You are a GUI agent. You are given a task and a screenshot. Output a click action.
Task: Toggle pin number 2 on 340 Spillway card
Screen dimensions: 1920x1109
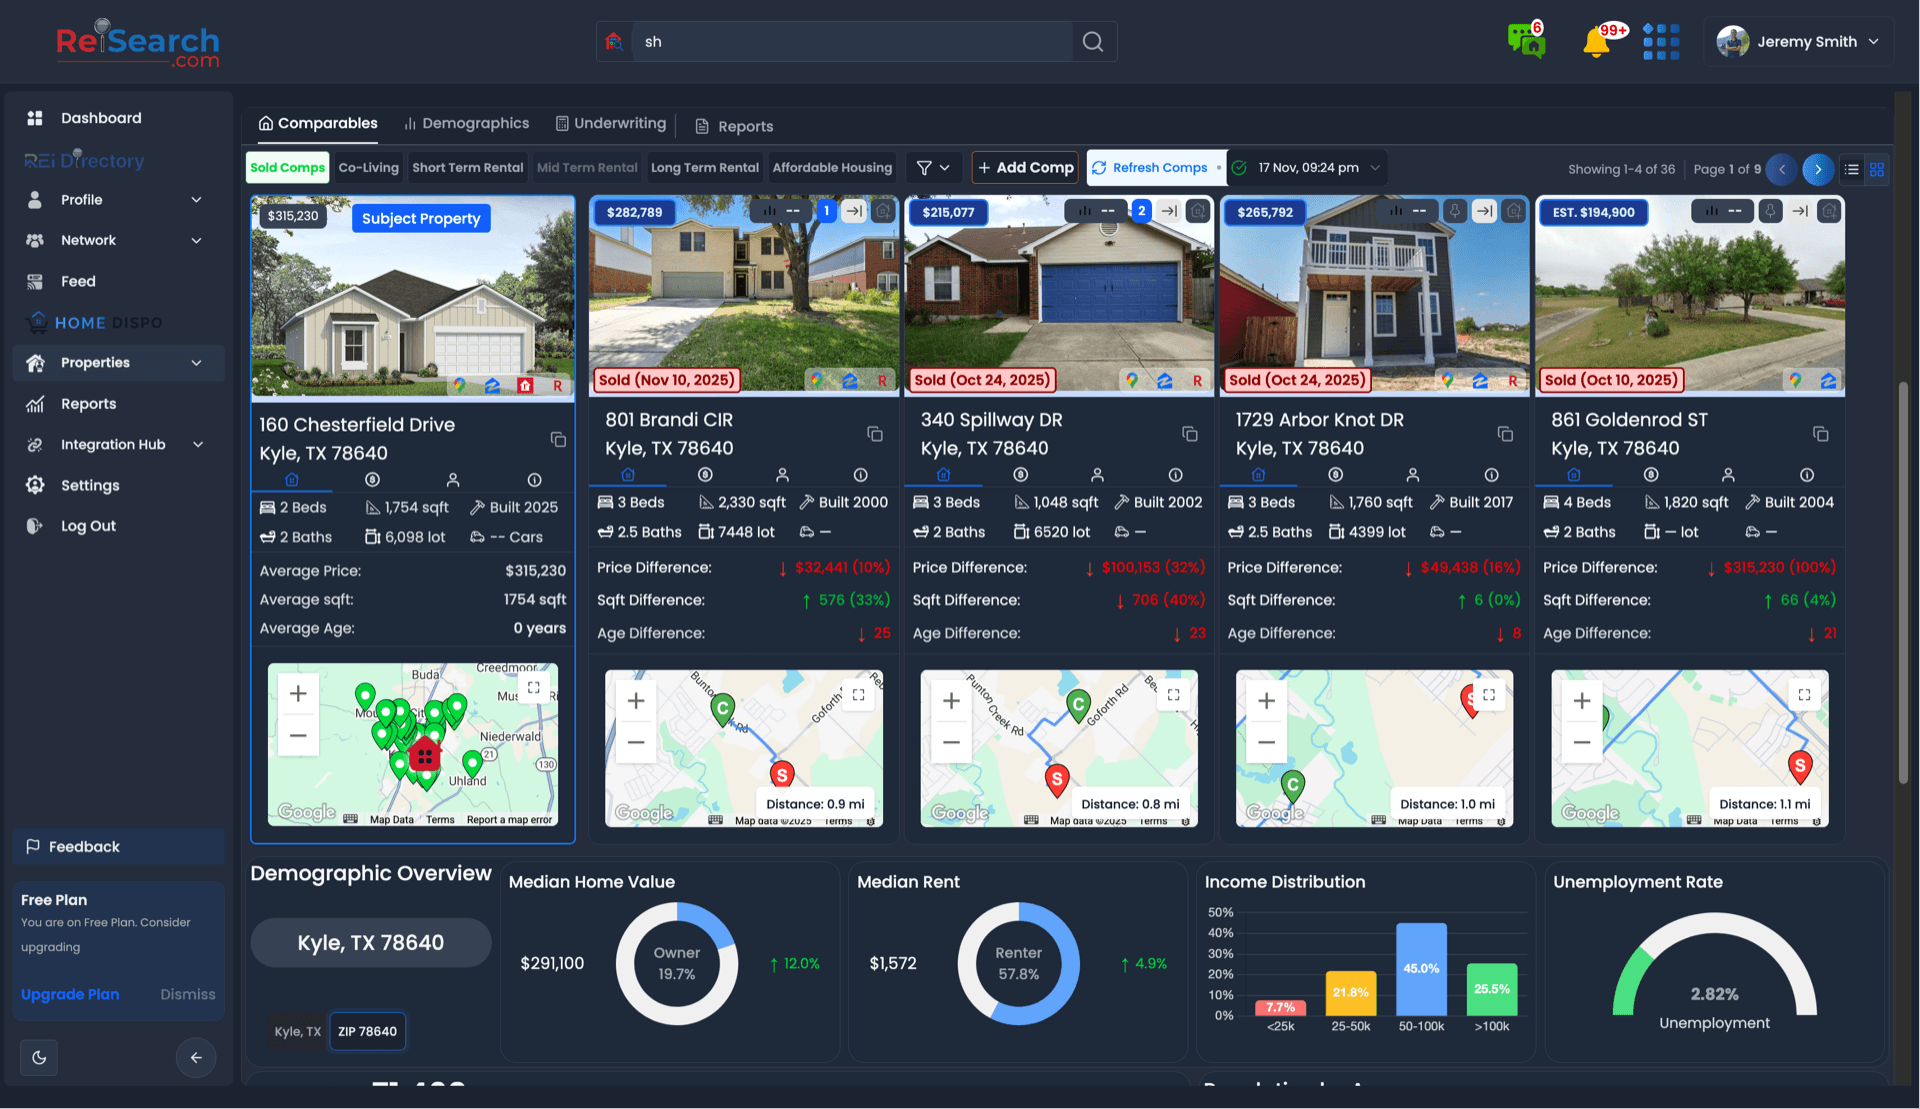point(1141,211)
